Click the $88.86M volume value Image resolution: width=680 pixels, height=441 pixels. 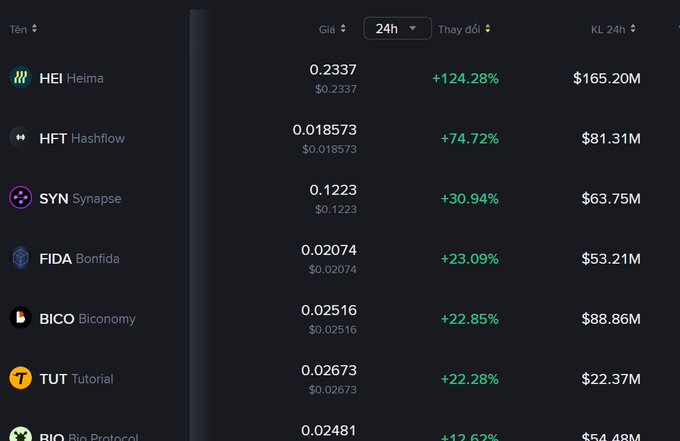click(x=611, y=319)
